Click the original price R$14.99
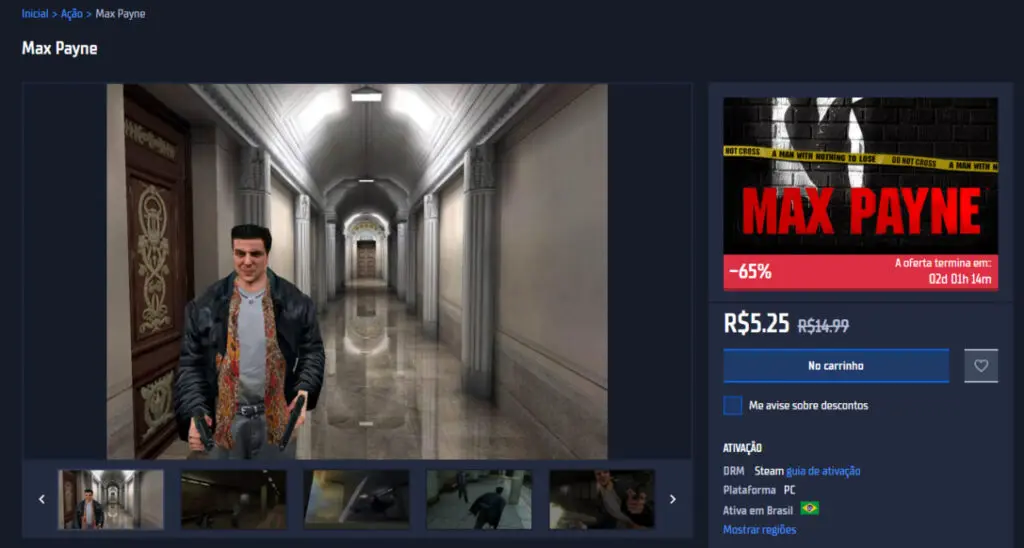1024x548 pixels. tap(824, 325)
